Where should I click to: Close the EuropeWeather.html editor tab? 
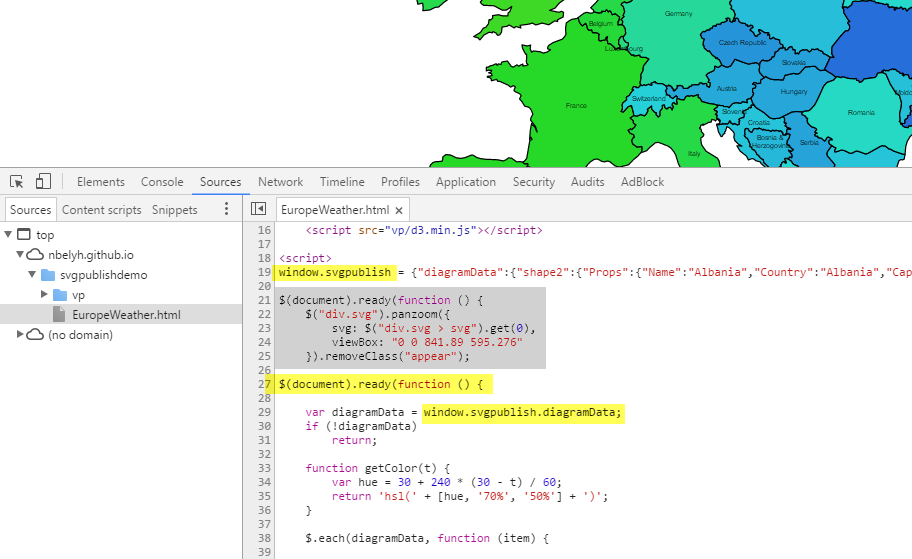399,211
